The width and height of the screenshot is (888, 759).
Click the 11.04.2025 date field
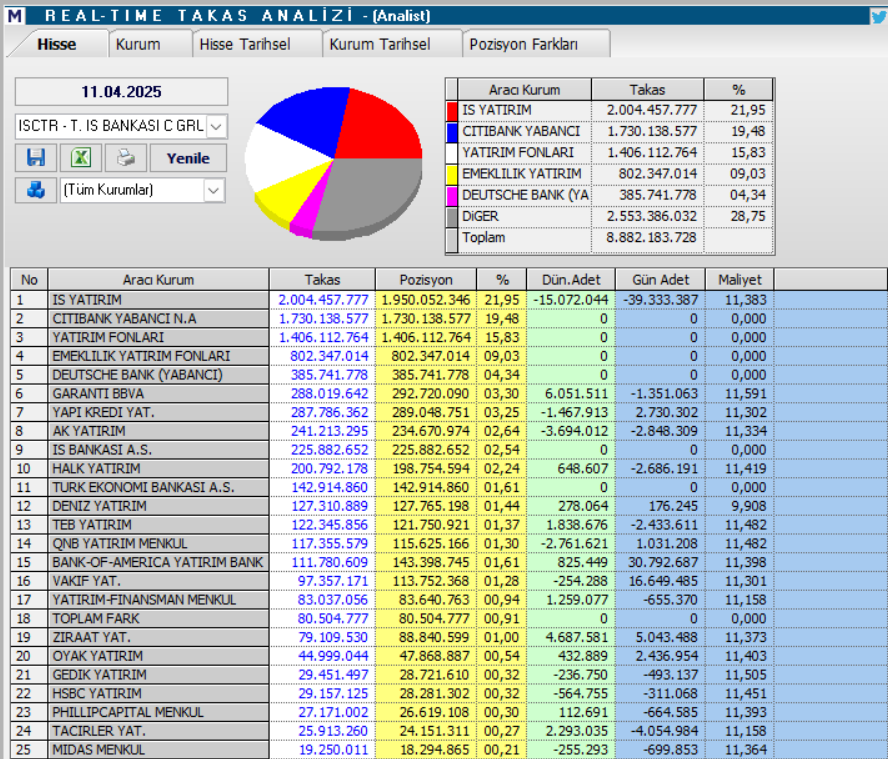[x=121, y=92]
